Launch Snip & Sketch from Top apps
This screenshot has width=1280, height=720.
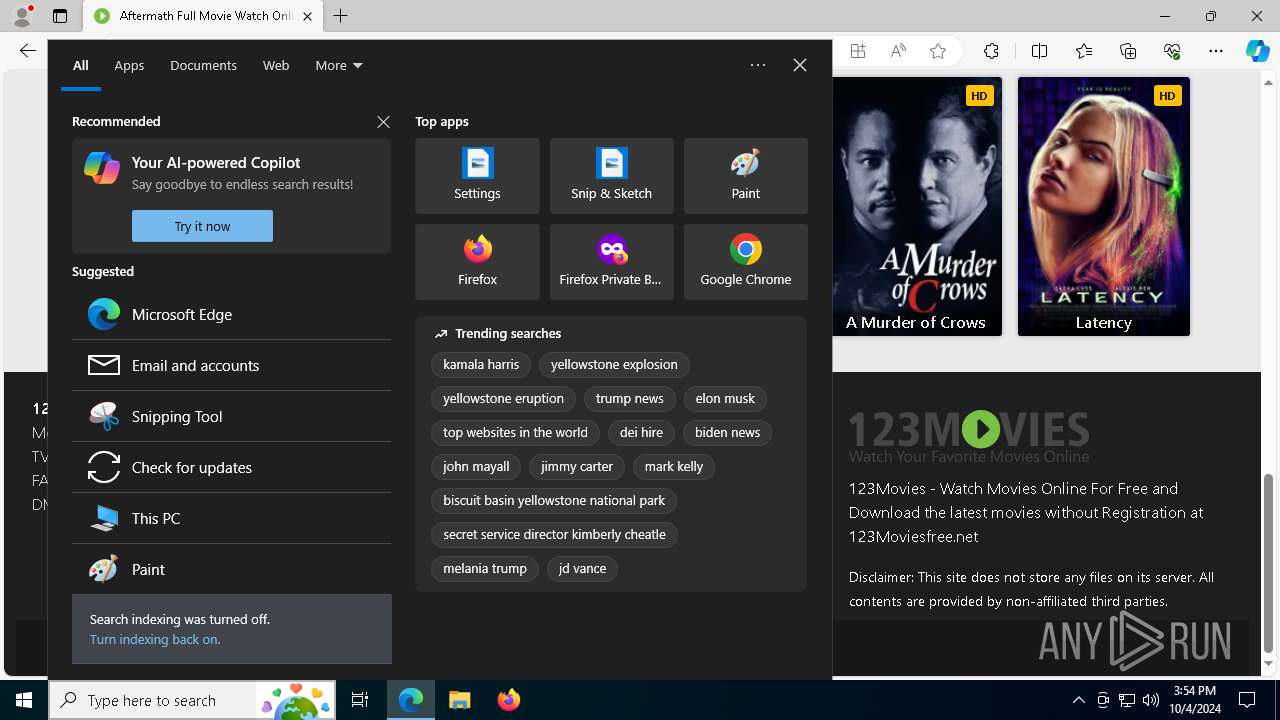(x=611, y=176)
